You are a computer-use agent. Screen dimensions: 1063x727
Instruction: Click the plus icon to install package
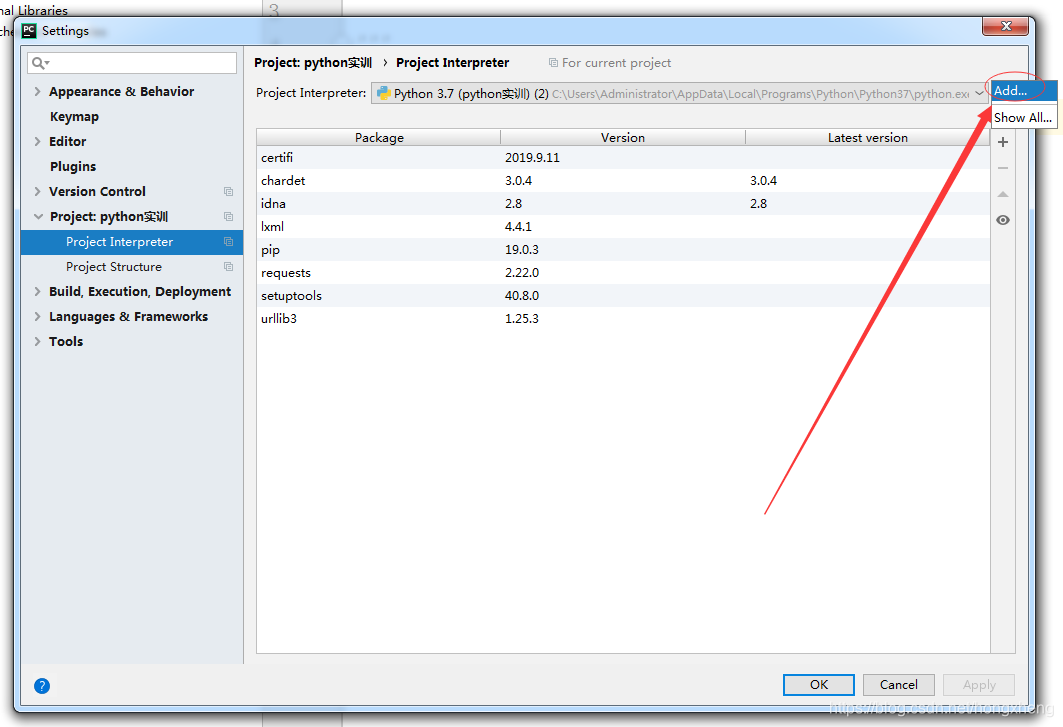pyautogui.click(x=1003, y=142)
